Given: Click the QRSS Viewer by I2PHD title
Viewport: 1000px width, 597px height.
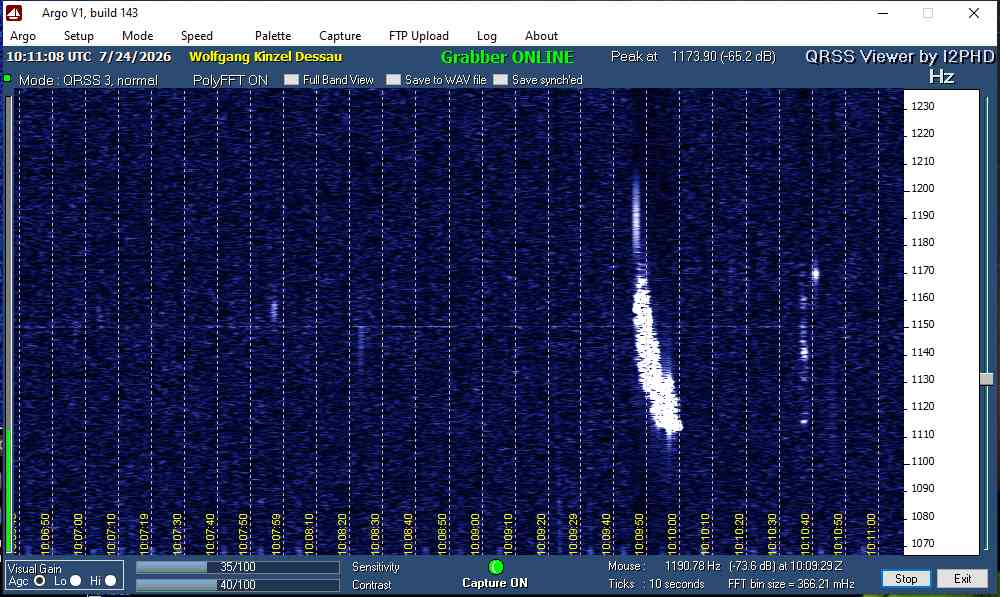Looking at the screenshot, I should (899, 57).
